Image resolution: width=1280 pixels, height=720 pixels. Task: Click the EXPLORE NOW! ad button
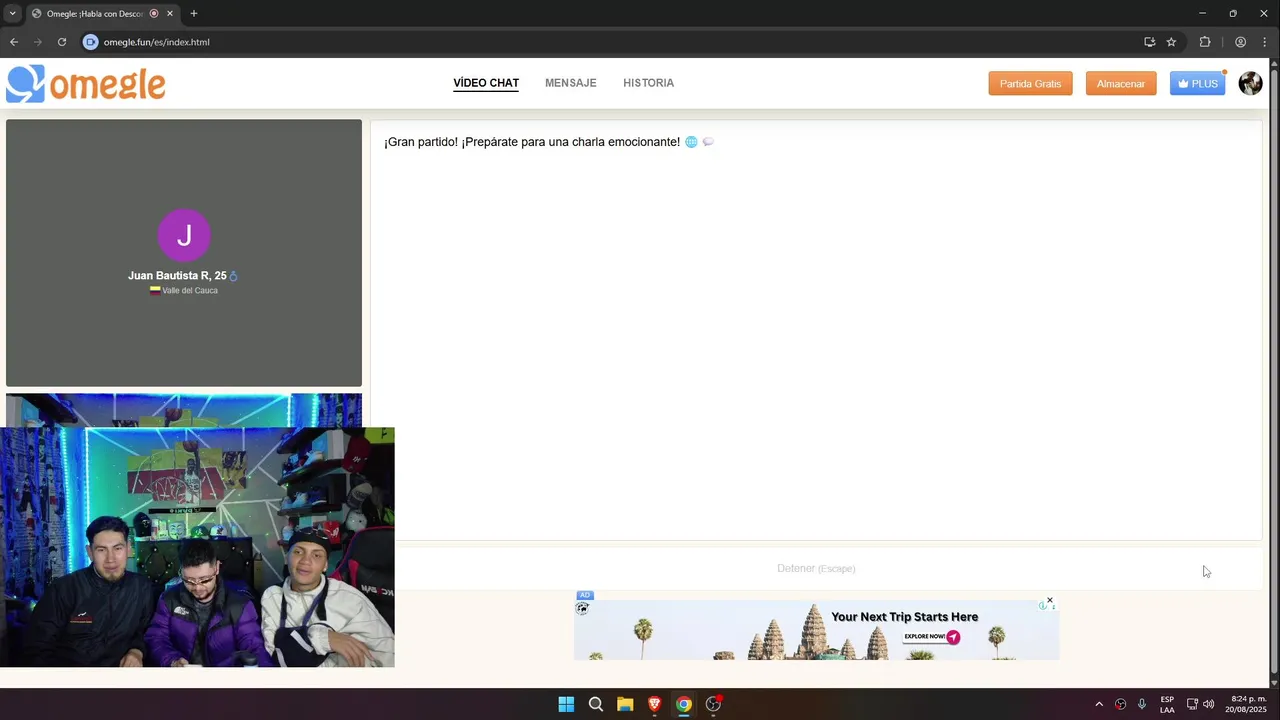pyautogui.click(x=931, y=637)
